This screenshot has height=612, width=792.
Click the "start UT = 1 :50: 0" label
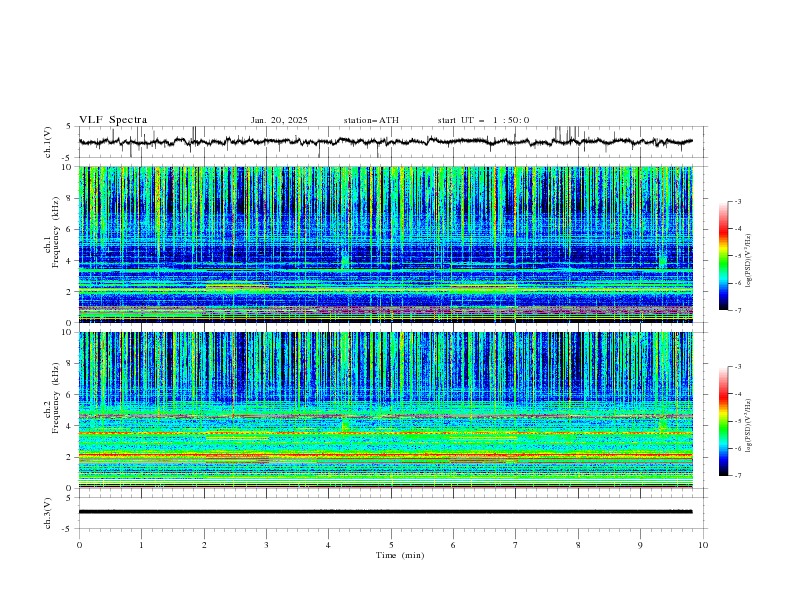[483, 120]
